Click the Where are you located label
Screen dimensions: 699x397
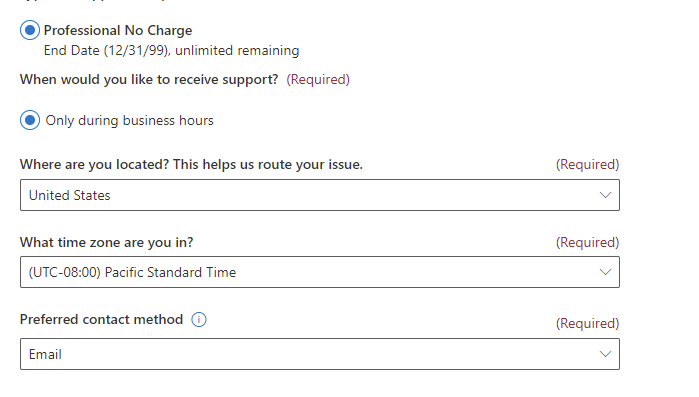(x=191, y=164)
